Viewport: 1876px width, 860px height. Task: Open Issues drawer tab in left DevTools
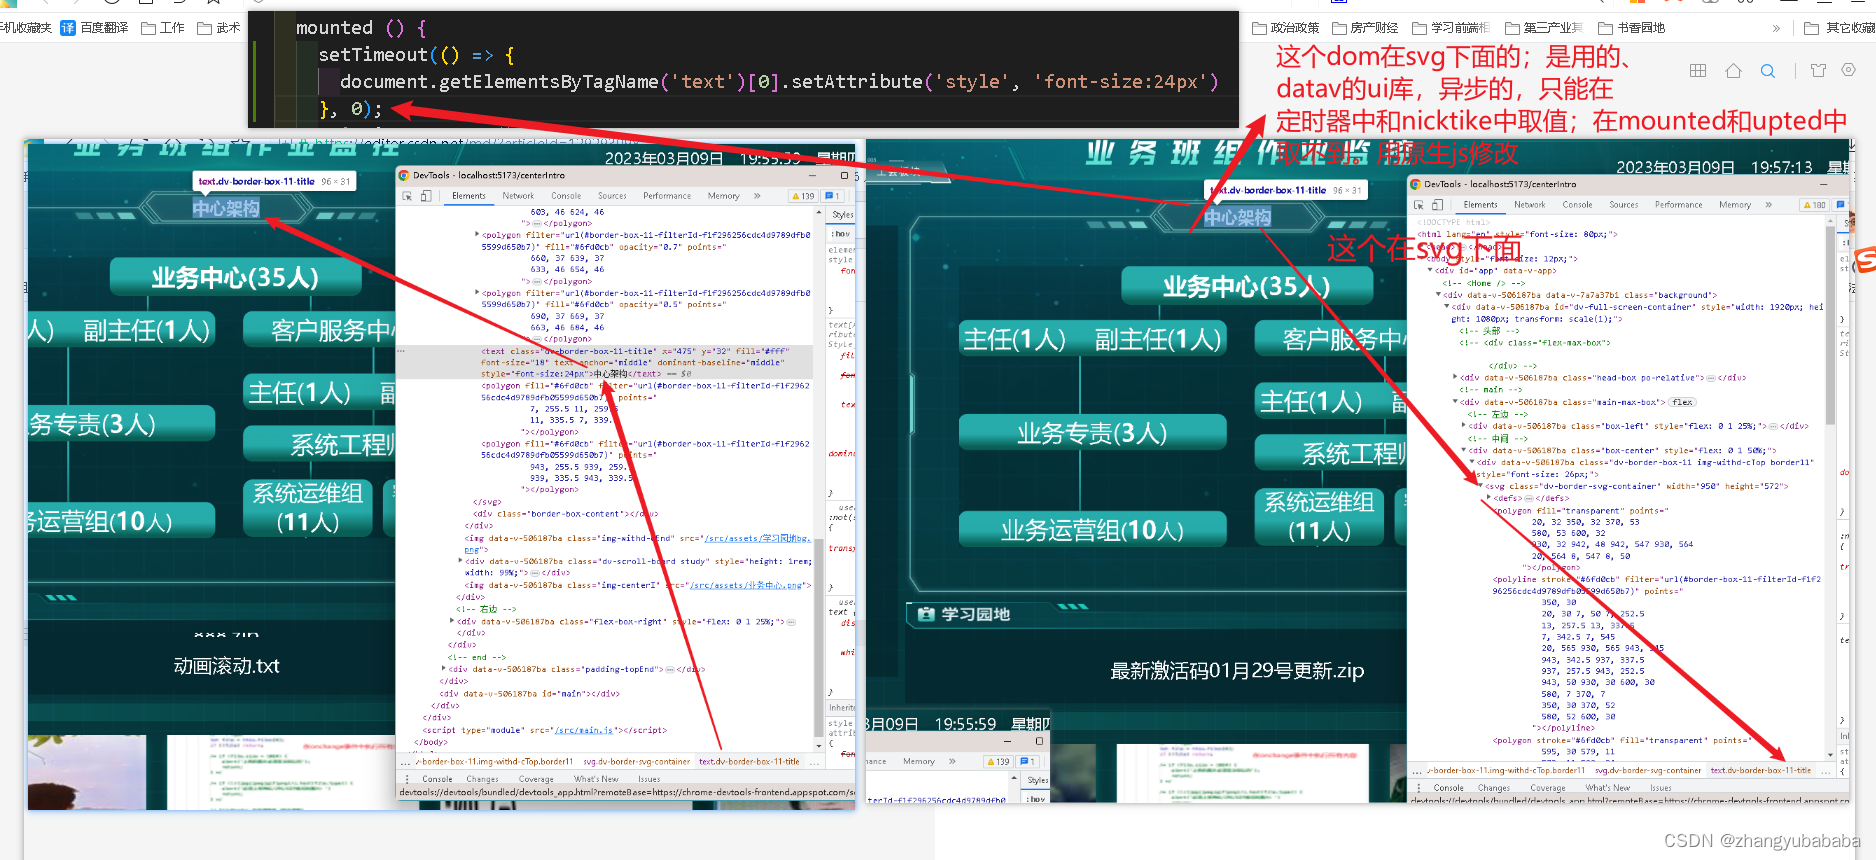coord(649,779)
